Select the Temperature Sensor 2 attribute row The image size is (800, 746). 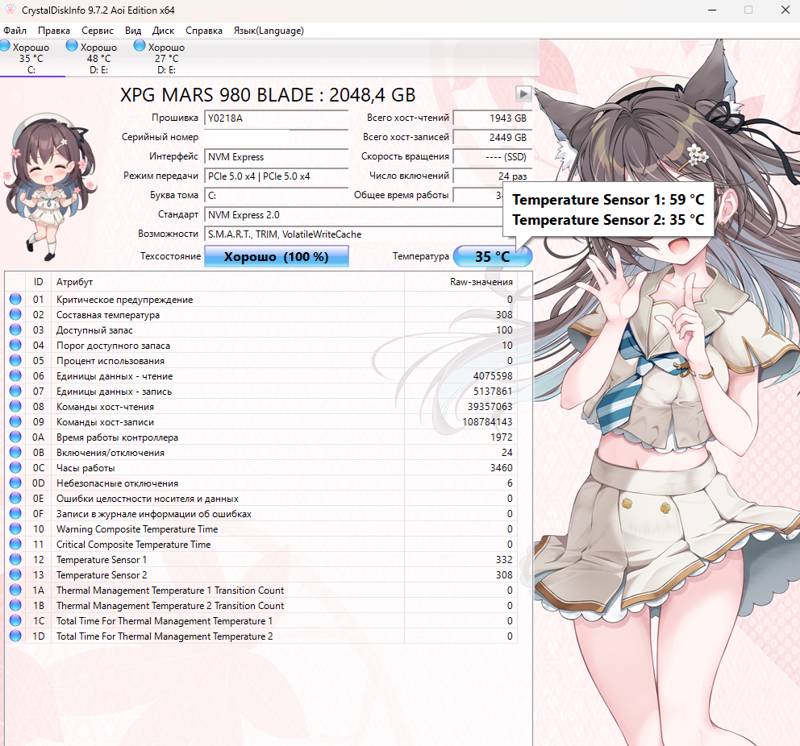point(261,575)
